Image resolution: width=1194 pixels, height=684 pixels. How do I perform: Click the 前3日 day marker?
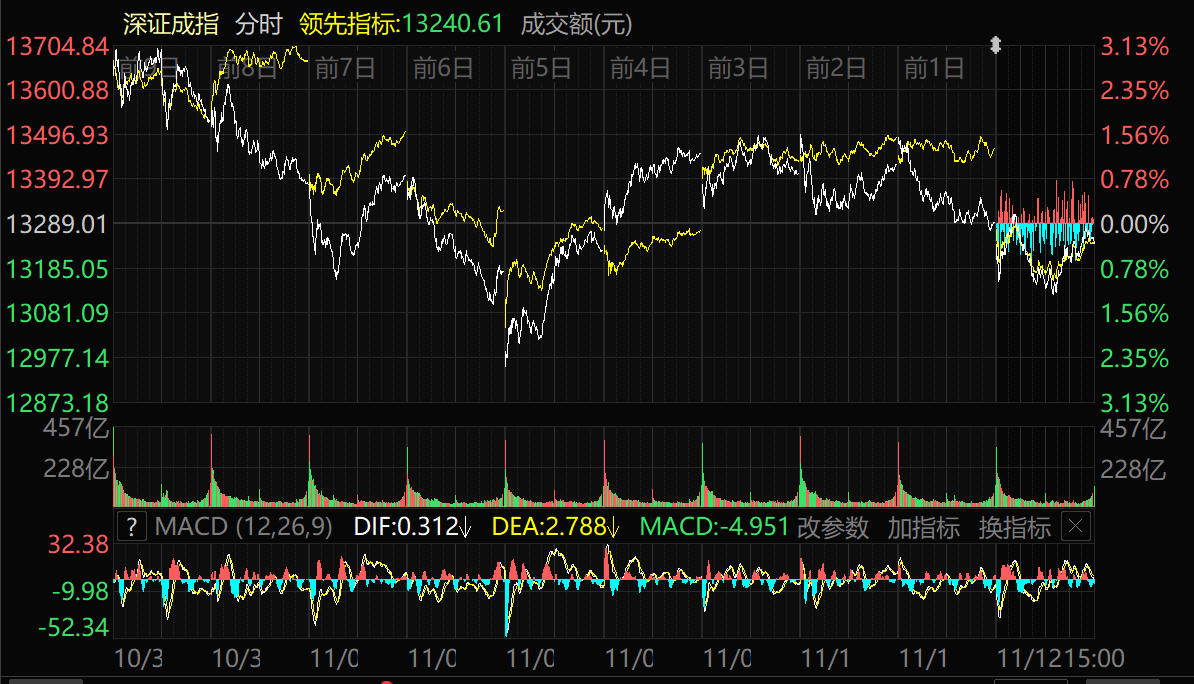click(x=737, y=68)
